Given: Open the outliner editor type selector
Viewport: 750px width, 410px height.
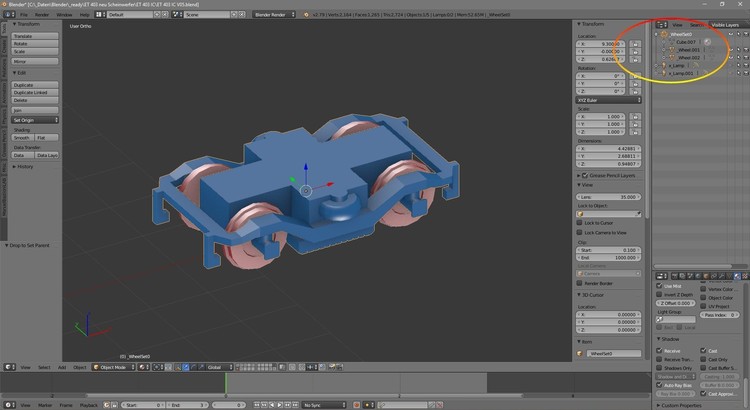Looking at the screenshot, I should pyautogui.click(x=662, y=24).
